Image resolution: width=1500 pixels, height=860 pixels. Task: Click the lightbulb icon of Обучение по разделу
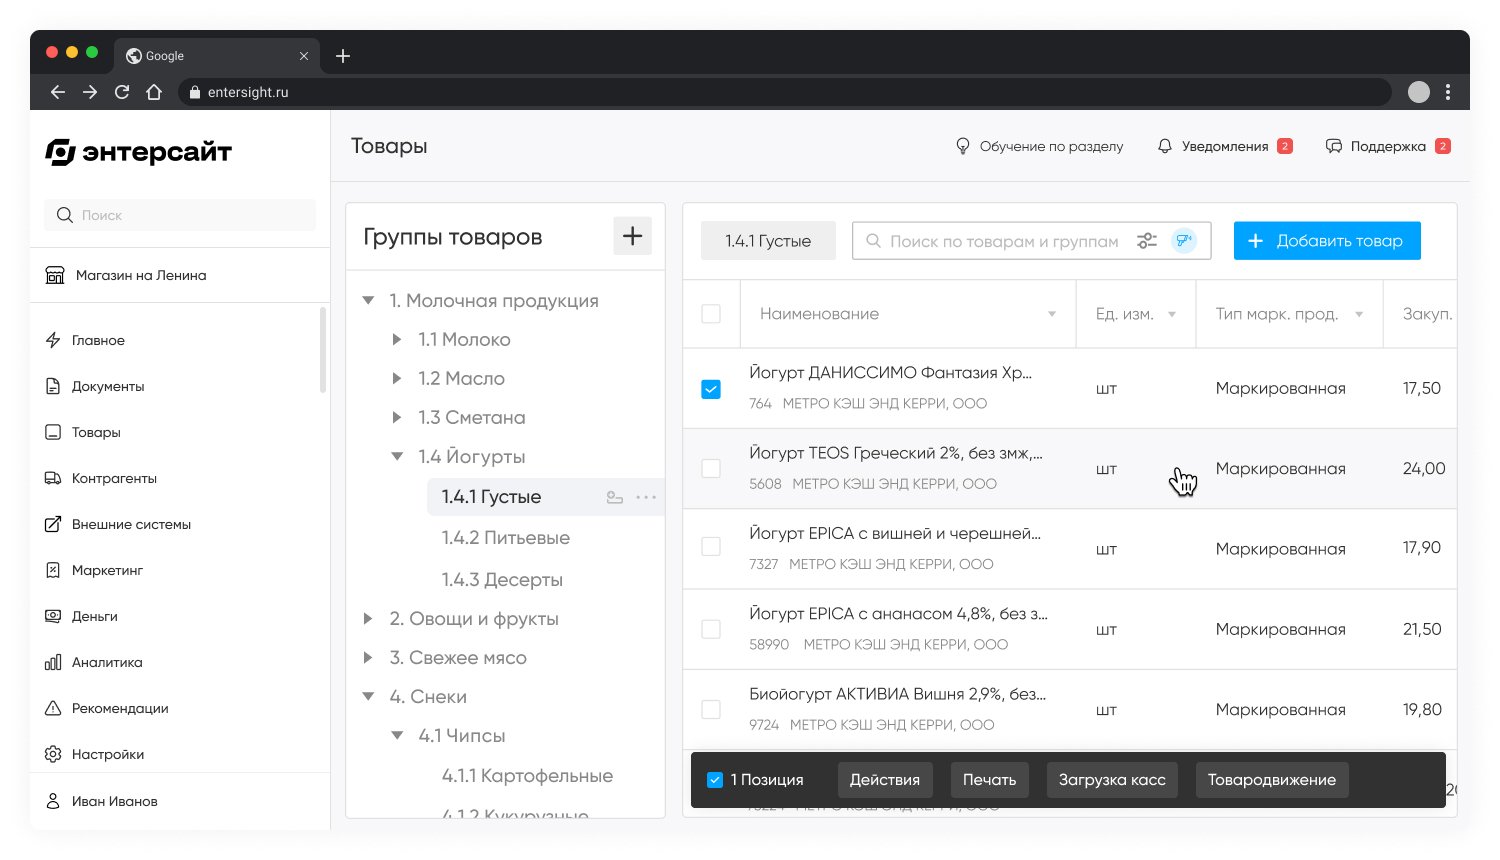tap(963, 146)
